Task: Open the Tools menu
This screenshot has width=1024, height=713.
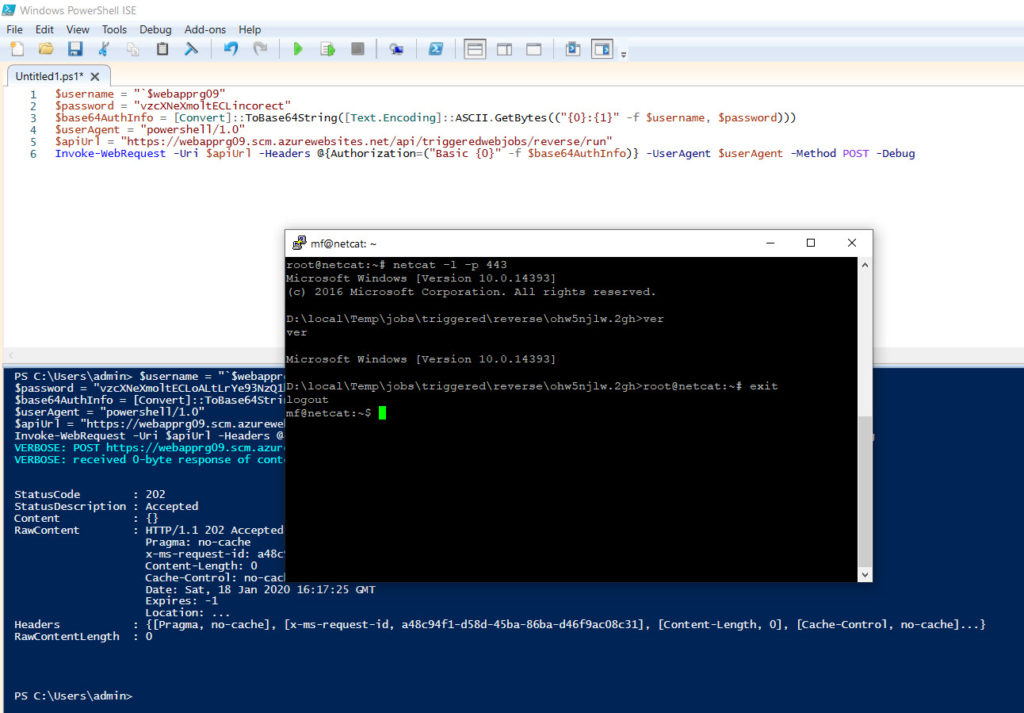Action: [x=114, y=29]
